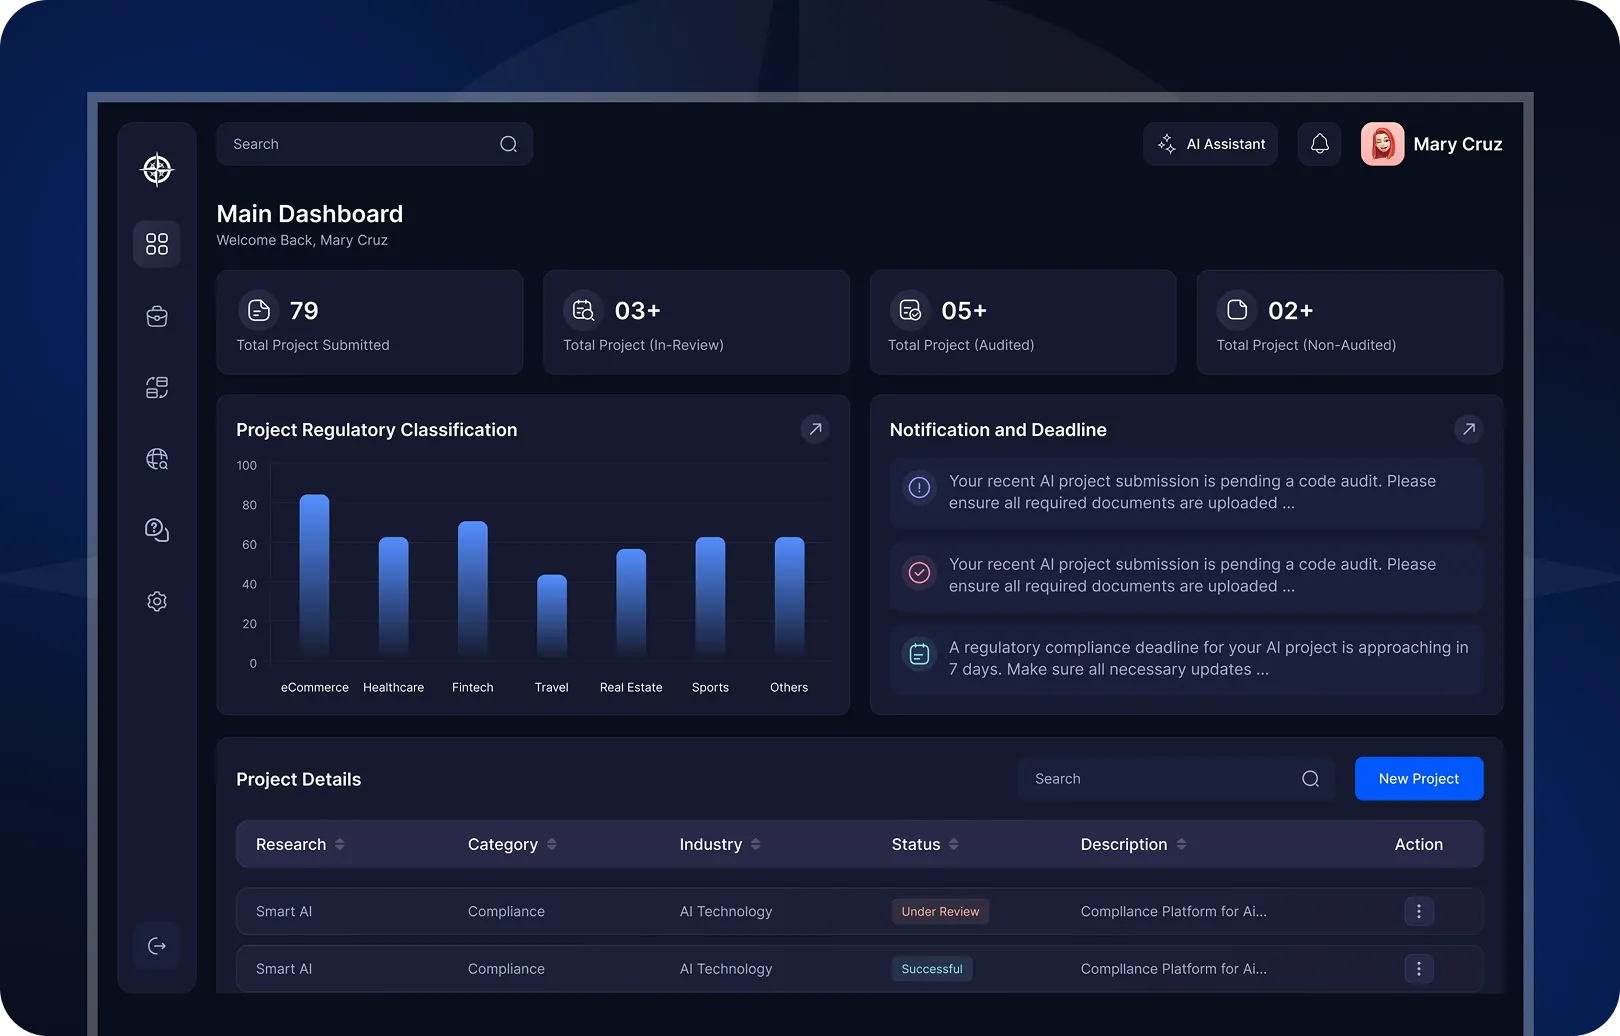Open the Mary Cruz profile avatar

tap(1382, 144)
